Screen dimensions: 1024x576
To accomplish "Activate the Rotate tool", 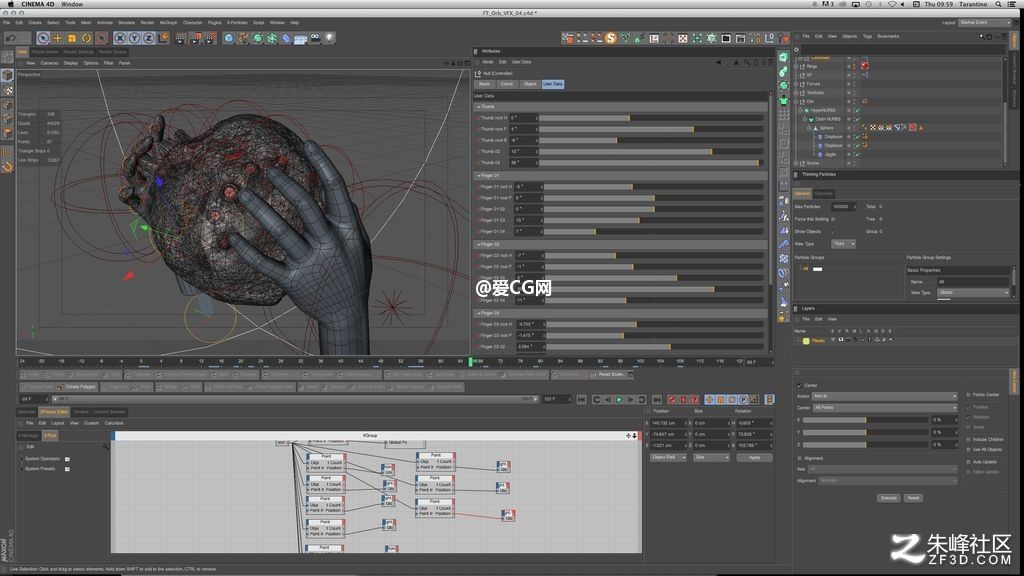I will coord(86,39).
